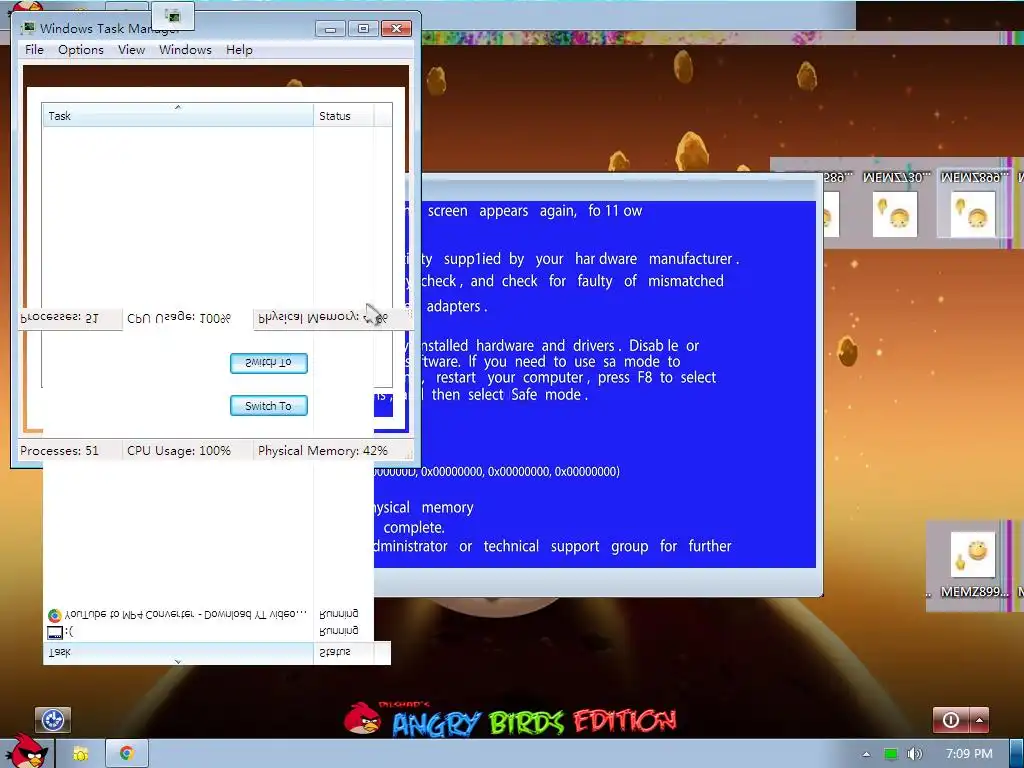Click the Angry Birds Edition logo
This screenshot has width=1024, height=768.
tap(510, 720)
